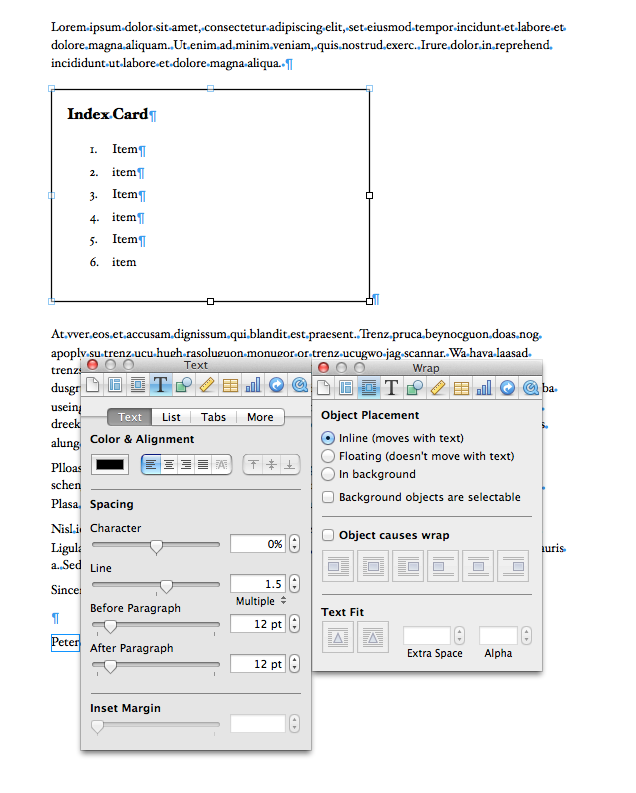Click Character spacing stepper
Viewport: 636px width, 793px height.
(294, 544)
